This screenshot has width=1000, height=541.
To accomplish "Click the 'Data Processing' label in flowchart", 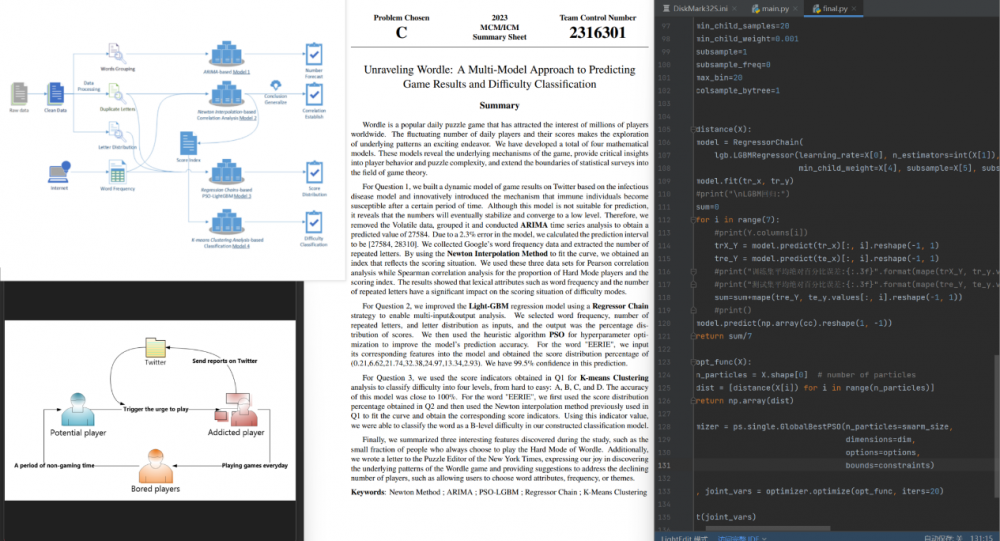I will pos(89,86).
